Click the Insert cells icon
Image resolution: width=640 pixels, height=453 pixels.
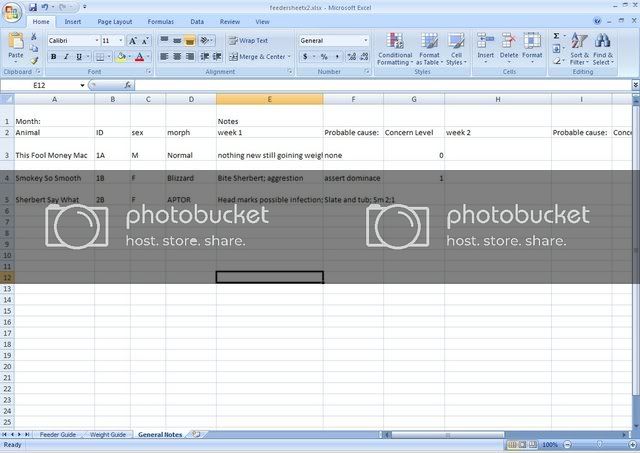coord(485,48)
